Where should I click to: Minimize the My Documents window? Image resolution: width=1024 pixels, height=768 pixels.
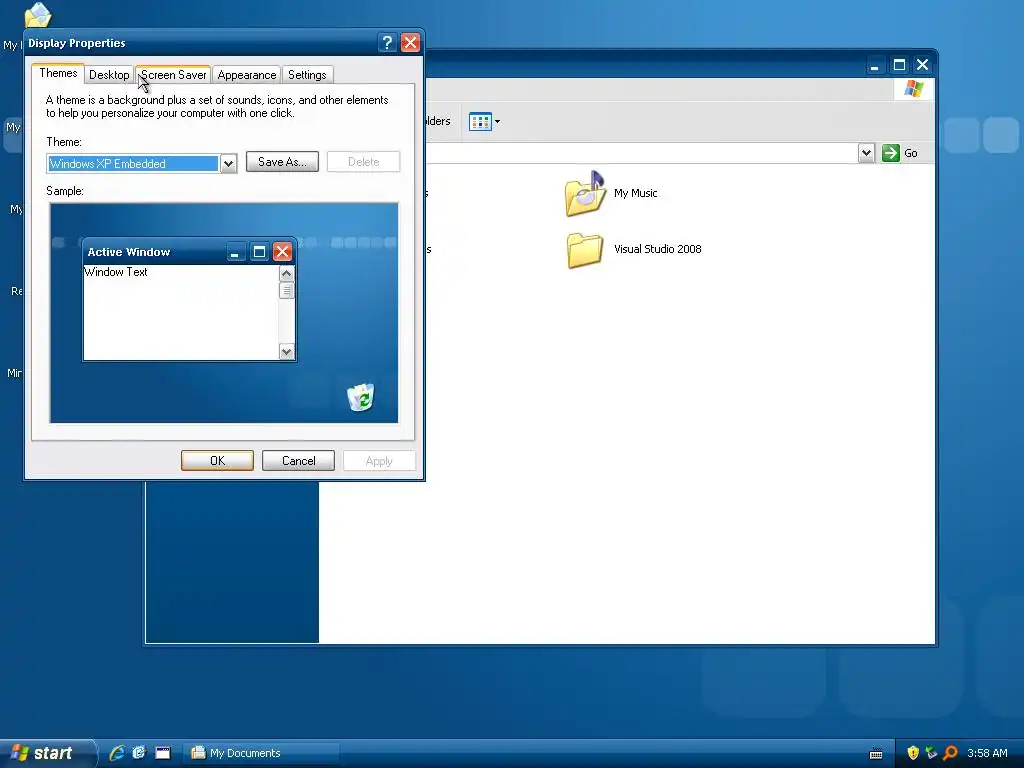pyautogui.click(x=874, y=65)
